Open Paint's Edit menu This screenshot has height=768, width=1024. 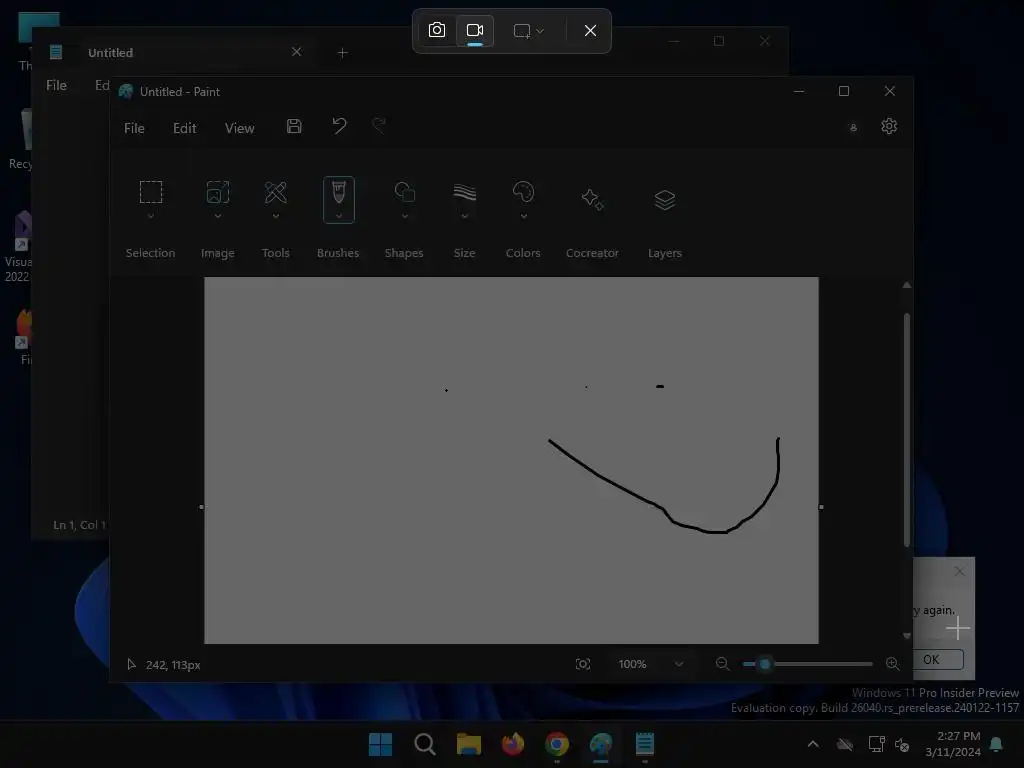[184, 128]
